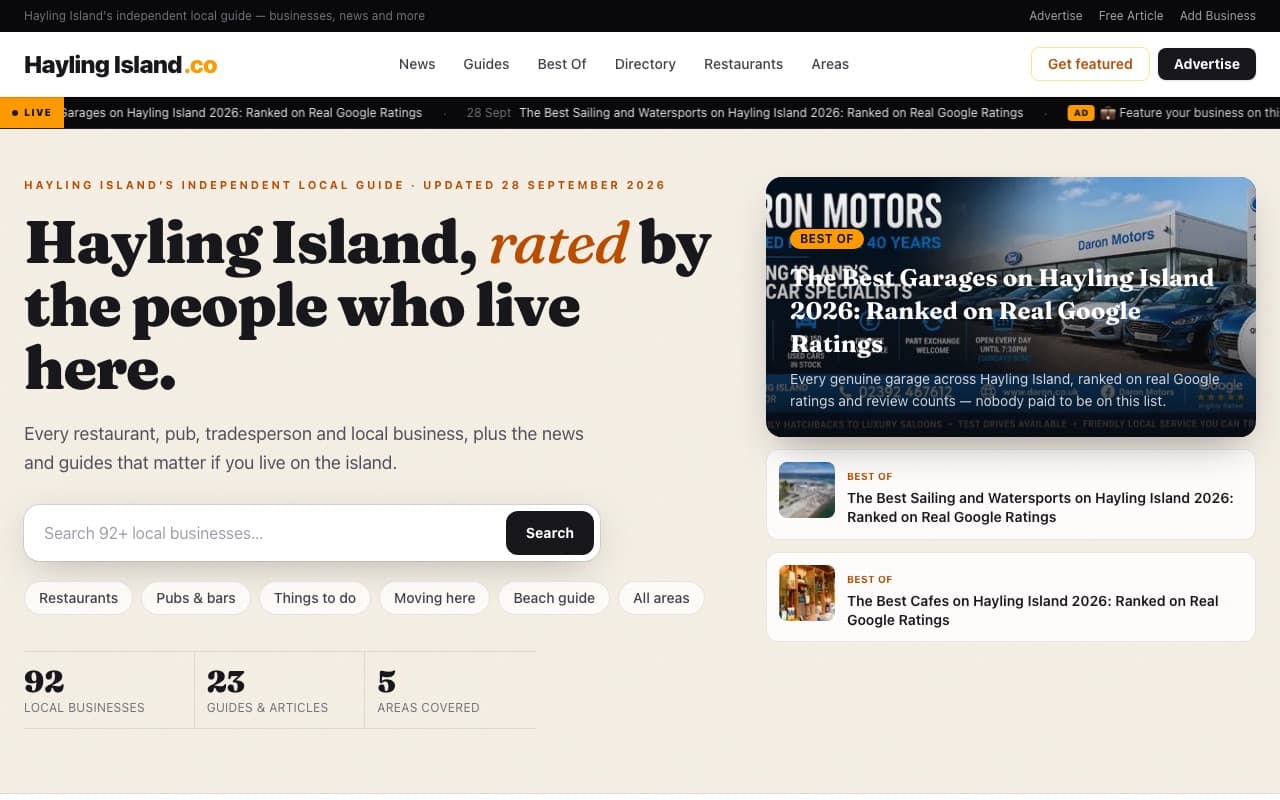Click the '28 Sept' ticker date
The height and width of the screenshot is (800, 1280).
489,113
